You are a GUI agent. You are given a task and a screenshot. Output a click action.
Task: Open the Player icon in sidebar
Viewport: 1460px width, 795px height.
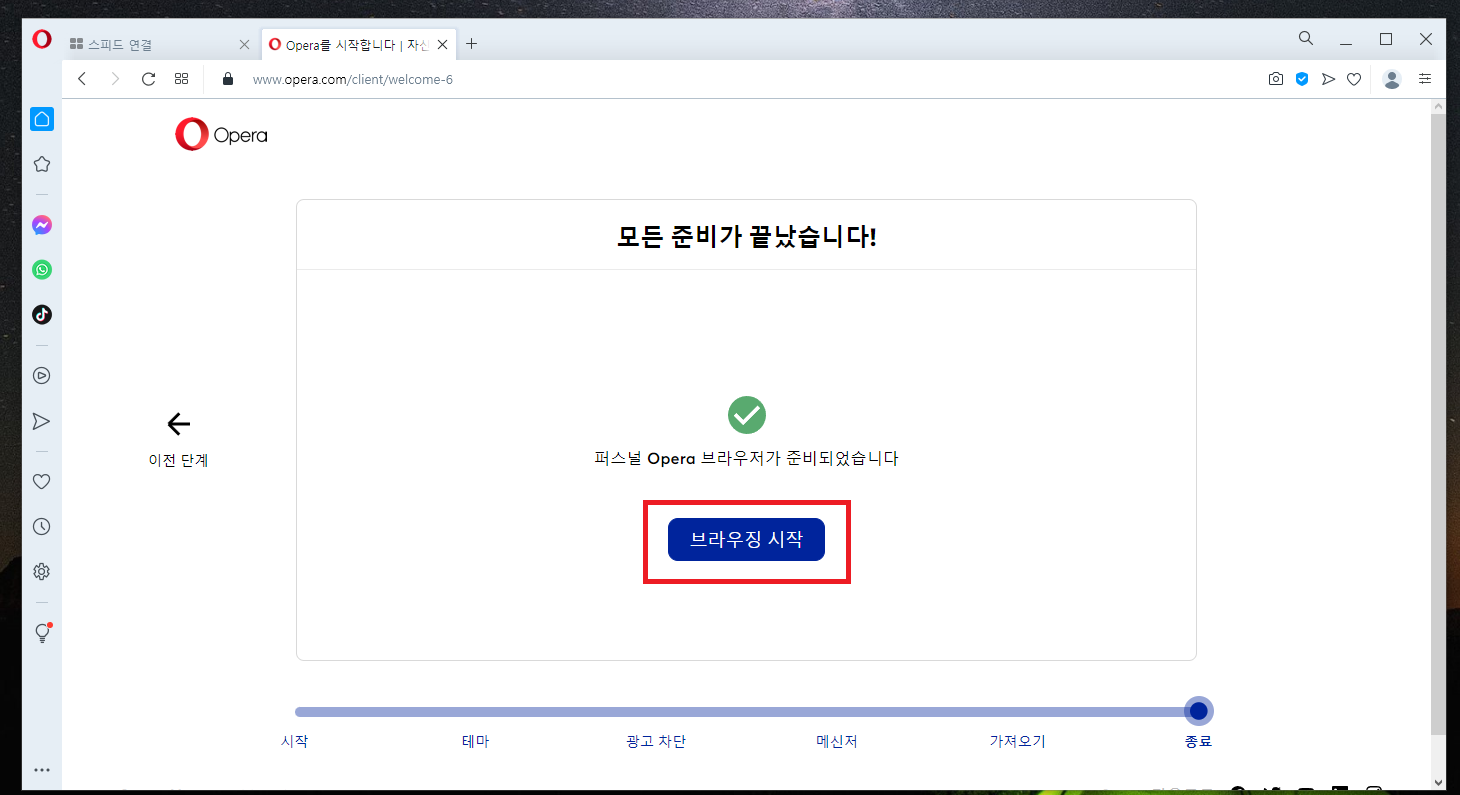pyautogui.click(x=42, y=376)
